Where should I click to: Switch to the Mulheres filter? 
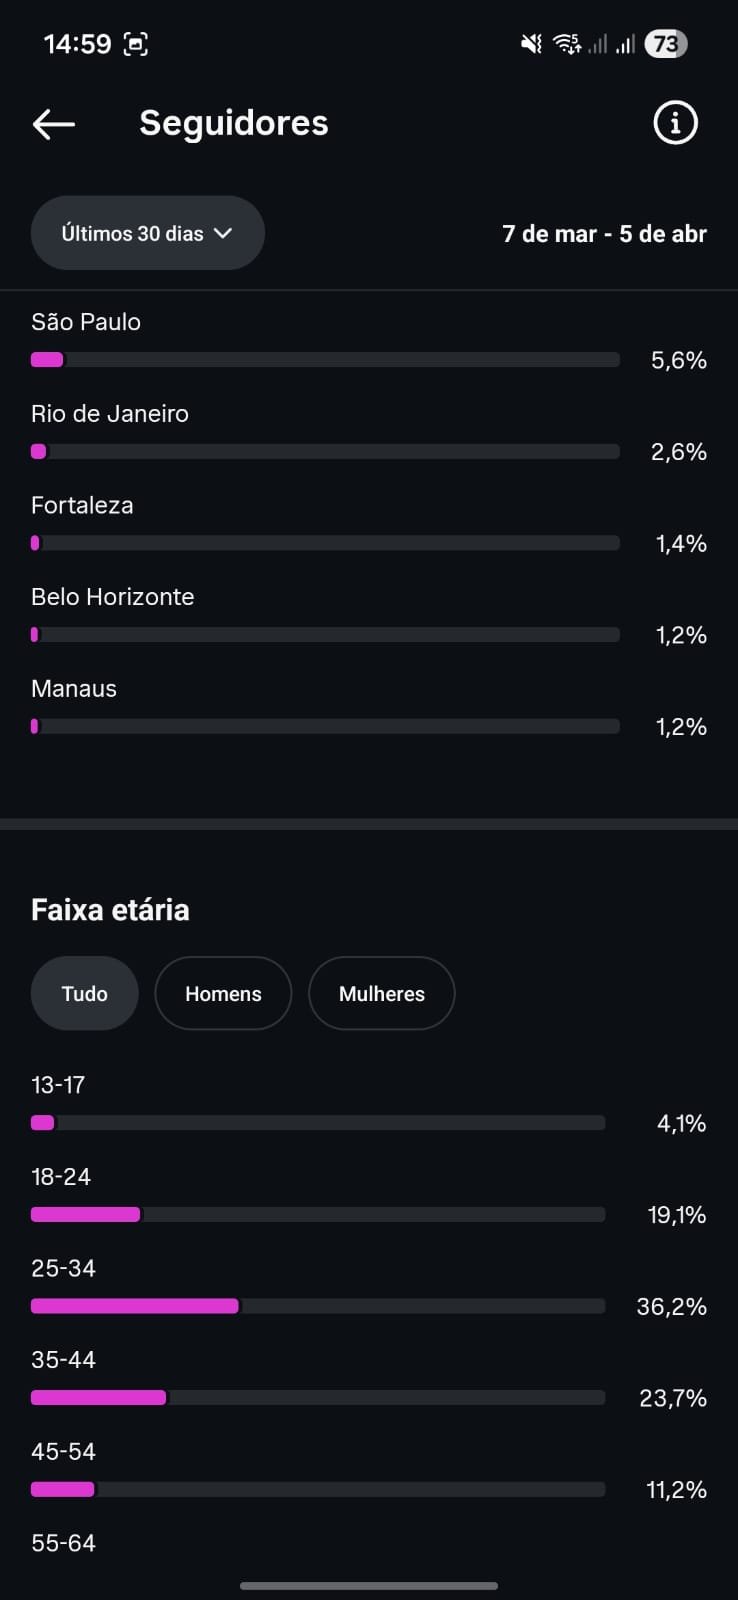coord(381,993)
